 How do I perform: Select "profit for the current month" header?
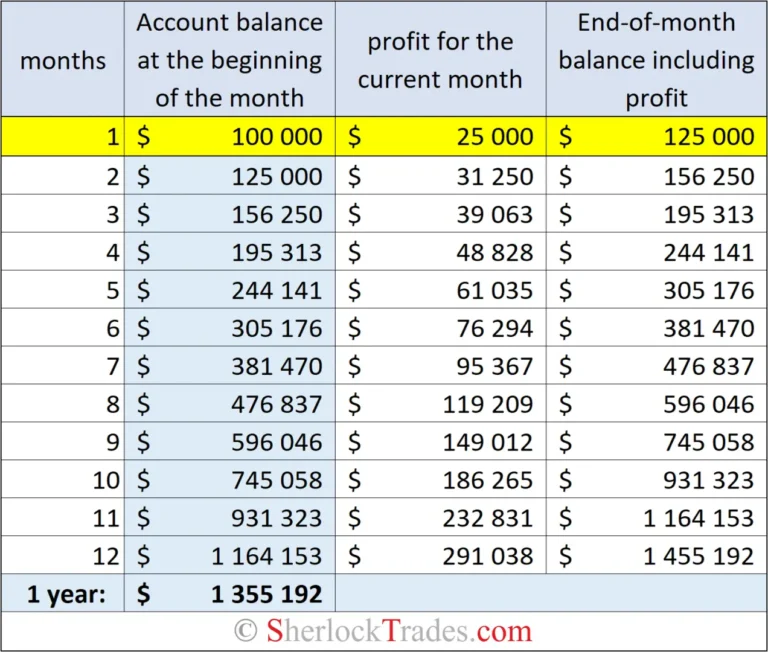(x=440, y=60)
